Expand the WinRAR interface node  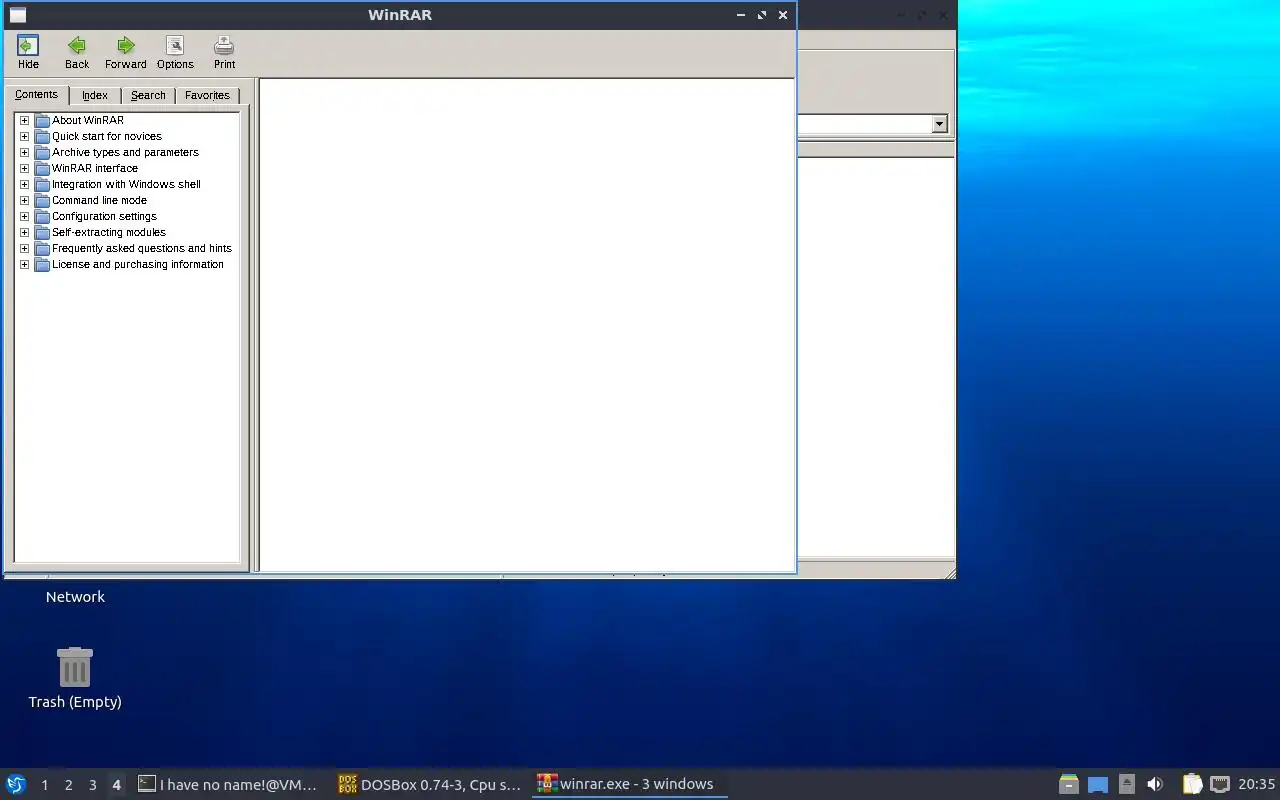click(25, 168)
